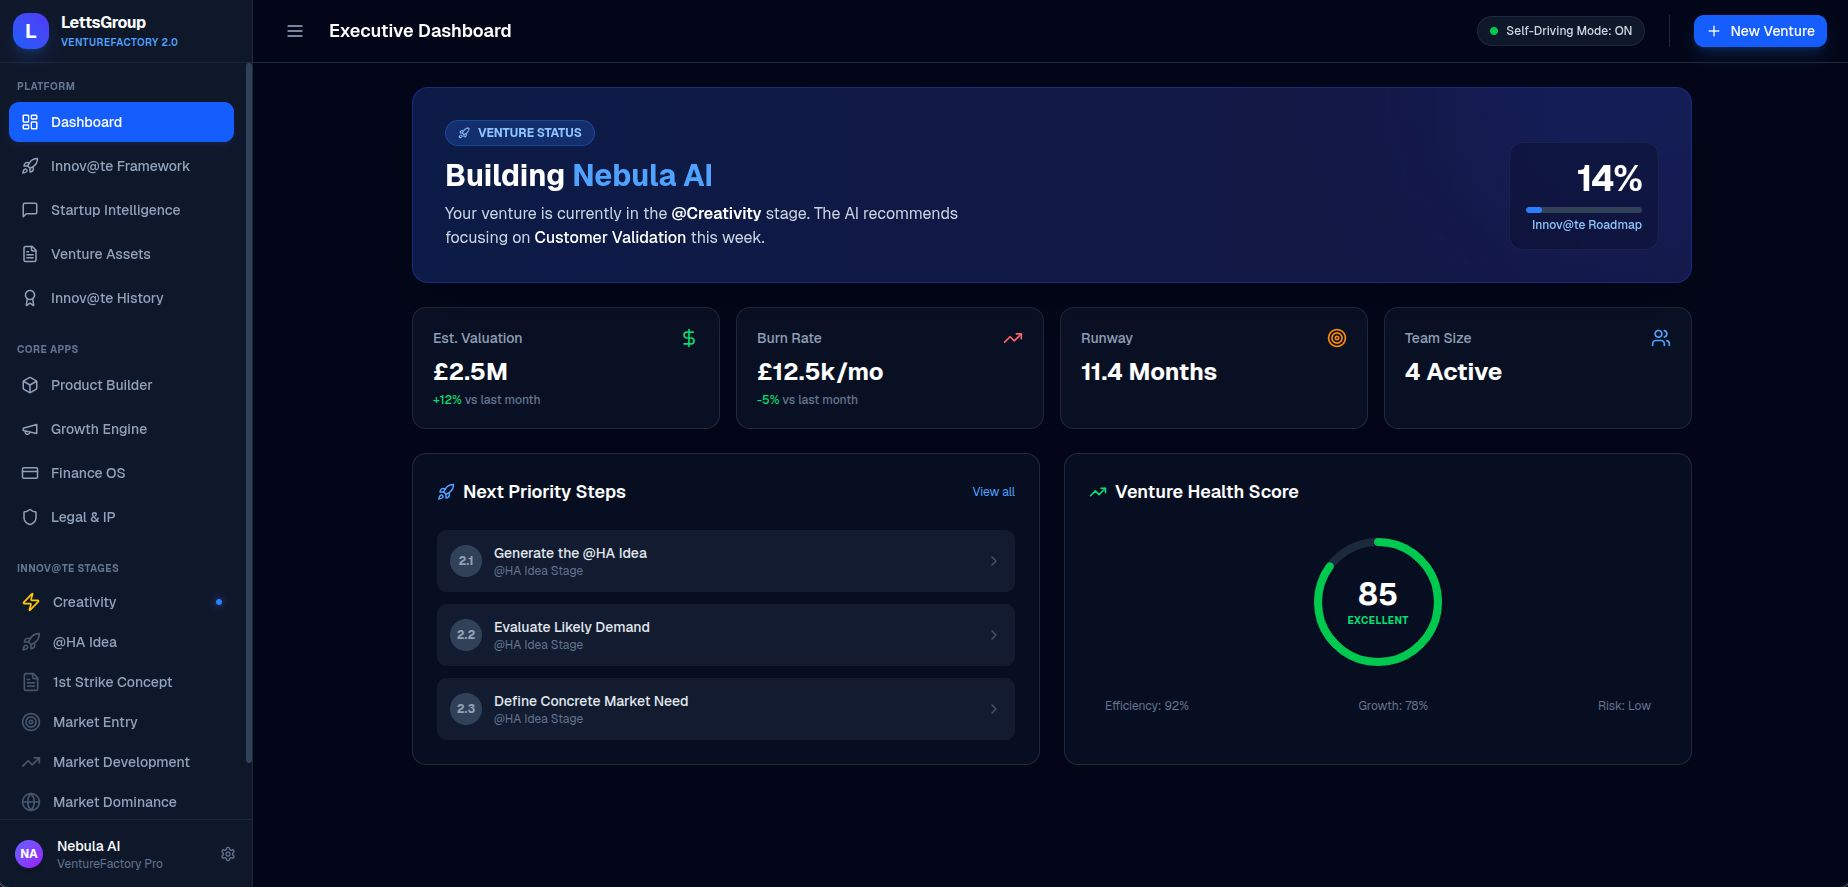Open the Innov@te Roadmap link
Image resolution: width=1848 pixels, height=887 pixels.
[x=1586, y=225]
